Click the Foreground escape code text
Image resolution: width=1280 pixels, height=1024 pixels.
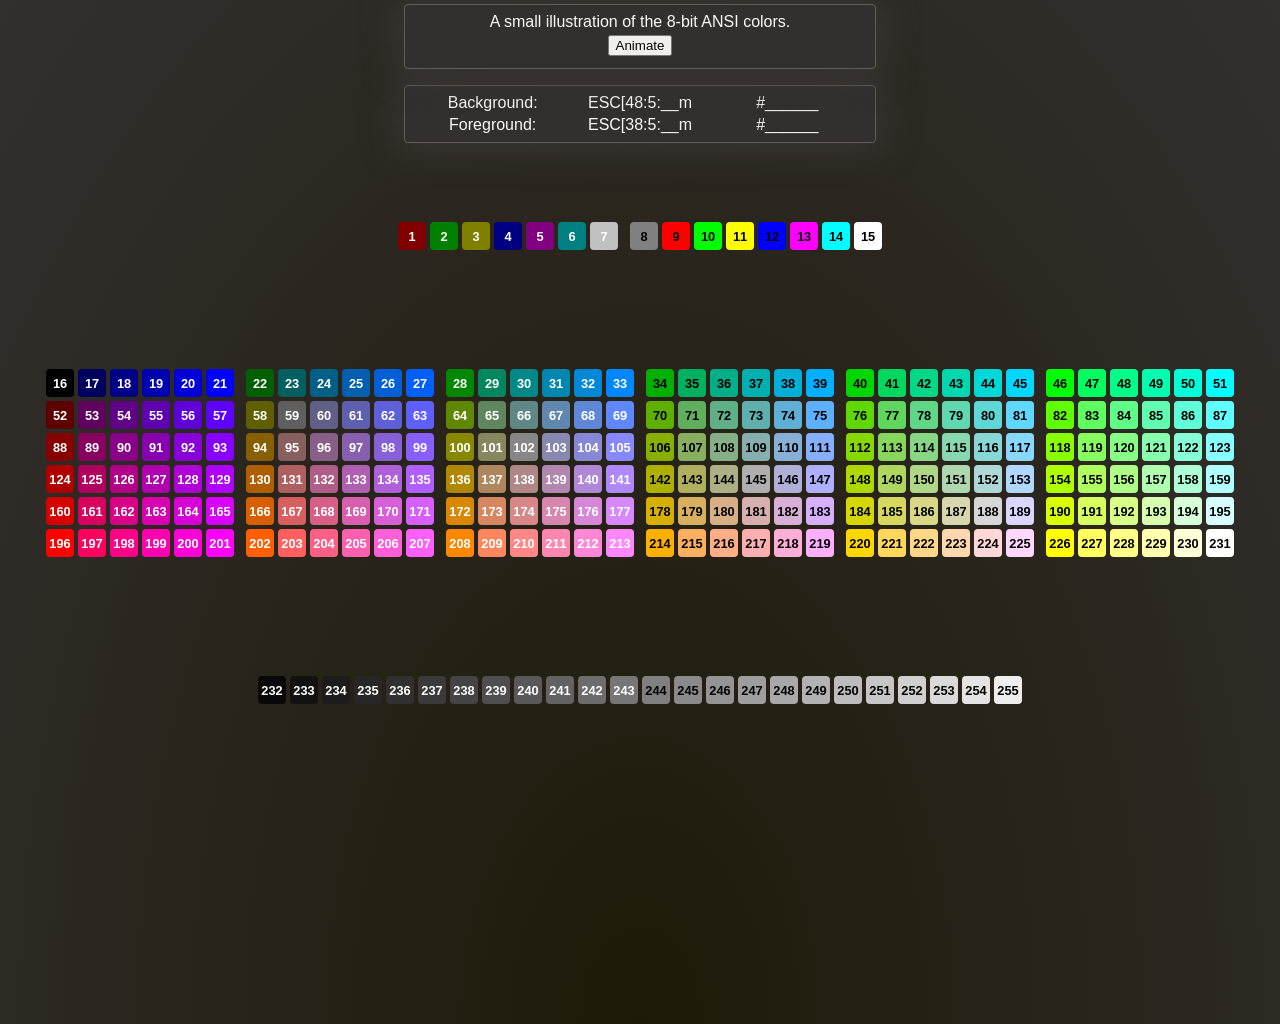coord(640,125)
